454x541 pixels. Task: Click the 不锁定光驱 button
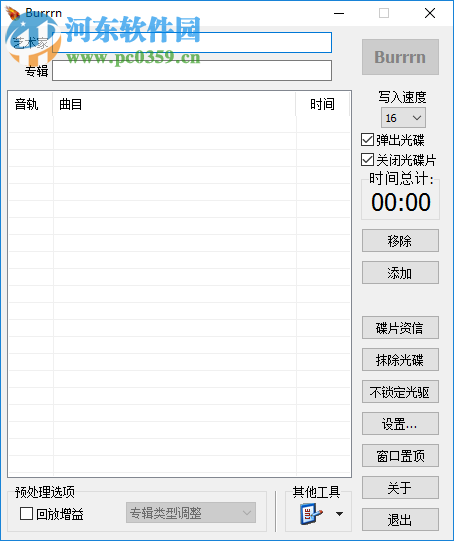click(400, 392)
